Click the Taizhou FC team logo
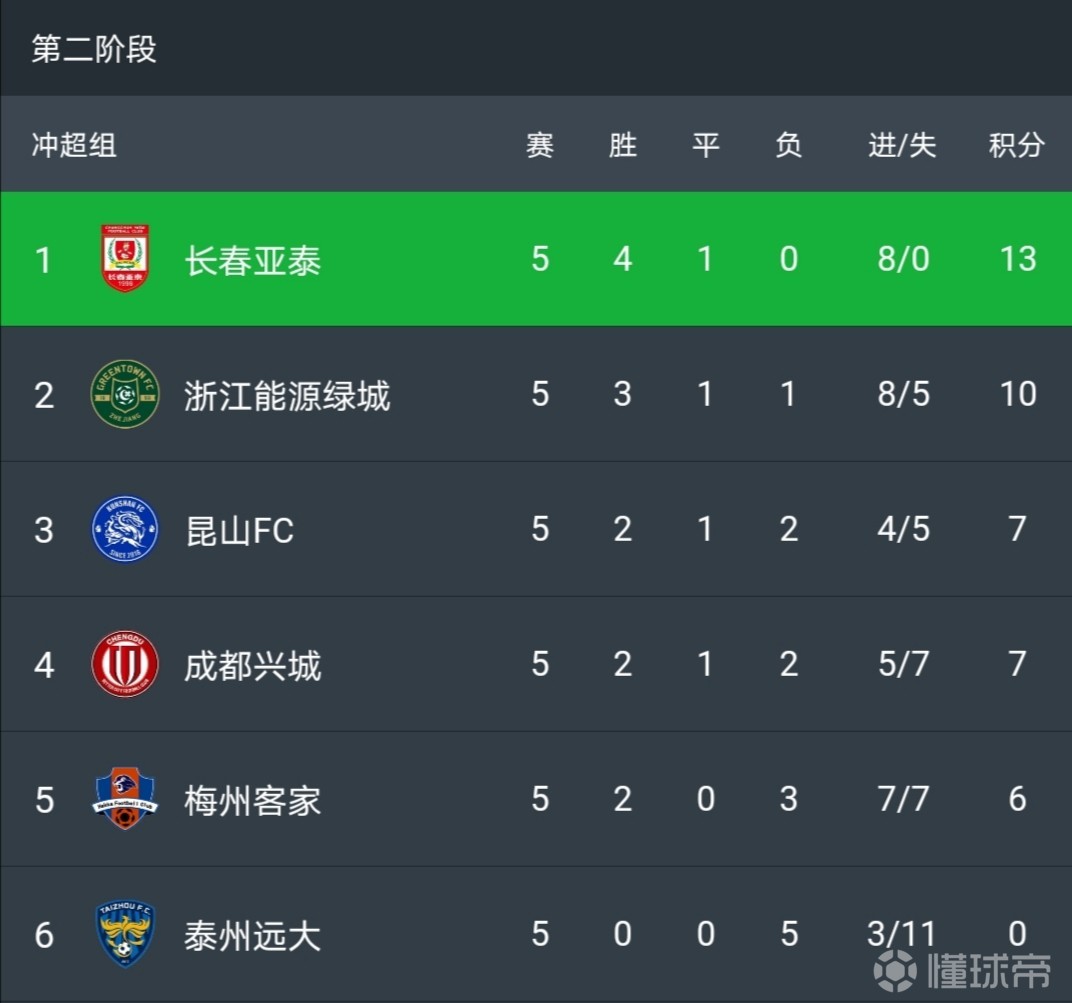The image size is (1072, 1003). pos(124,935)
